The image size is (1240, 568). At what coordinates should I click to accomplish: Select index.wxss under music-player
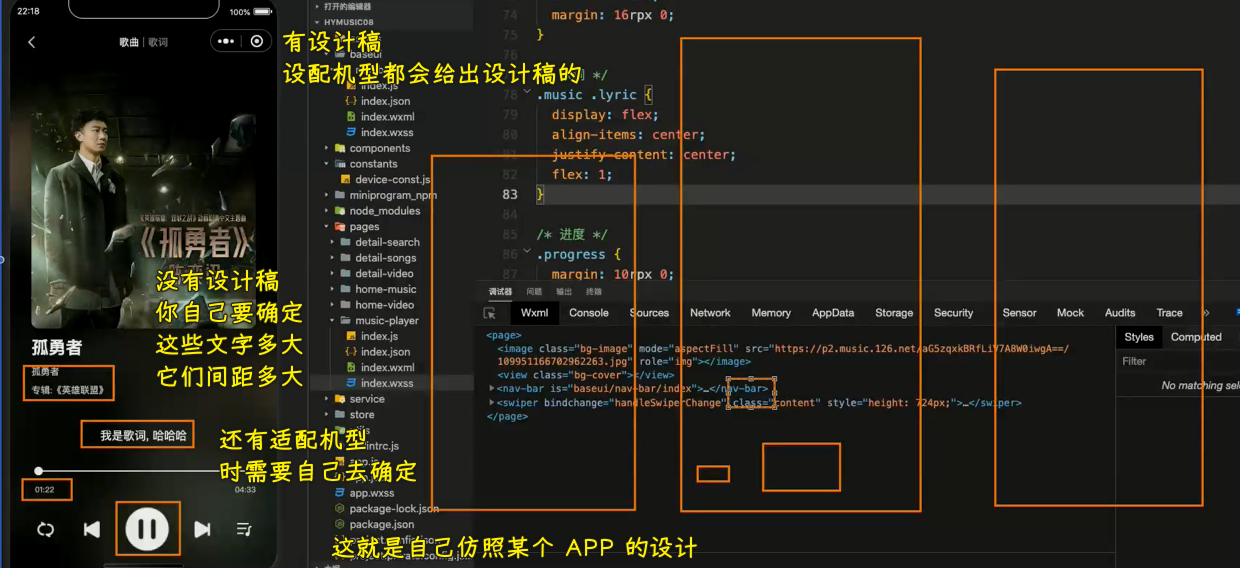click(x=387, y=383)
